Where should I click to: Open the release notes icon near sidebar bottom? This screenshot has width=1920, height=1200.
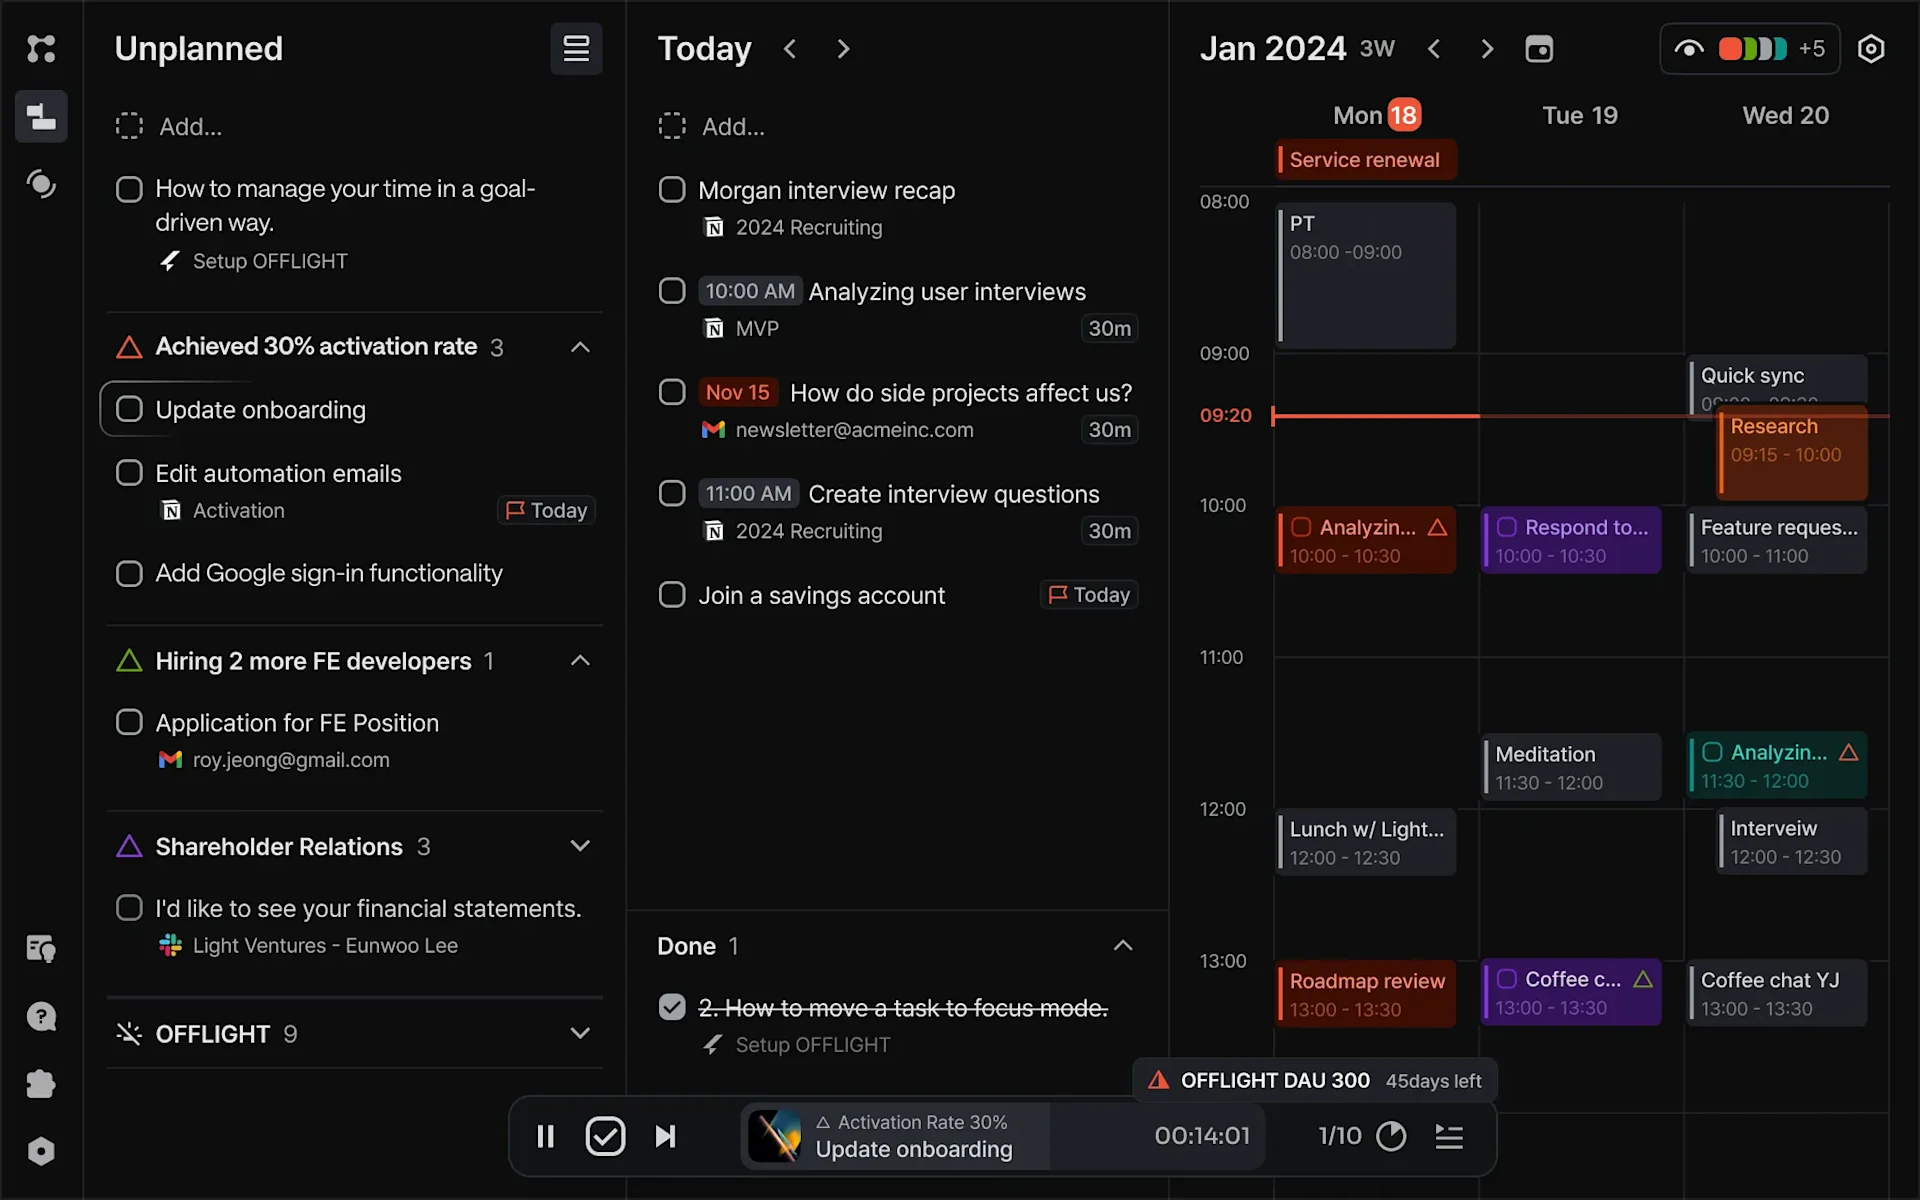(41, 948)
